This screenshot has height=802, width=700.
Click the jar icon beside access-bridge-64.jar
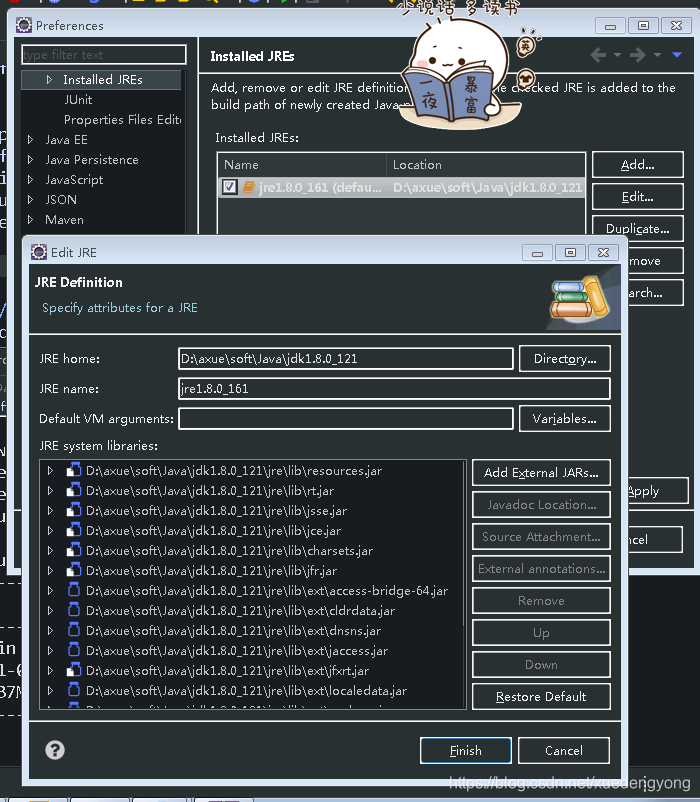pyautogui.click(x=74, y=590)
